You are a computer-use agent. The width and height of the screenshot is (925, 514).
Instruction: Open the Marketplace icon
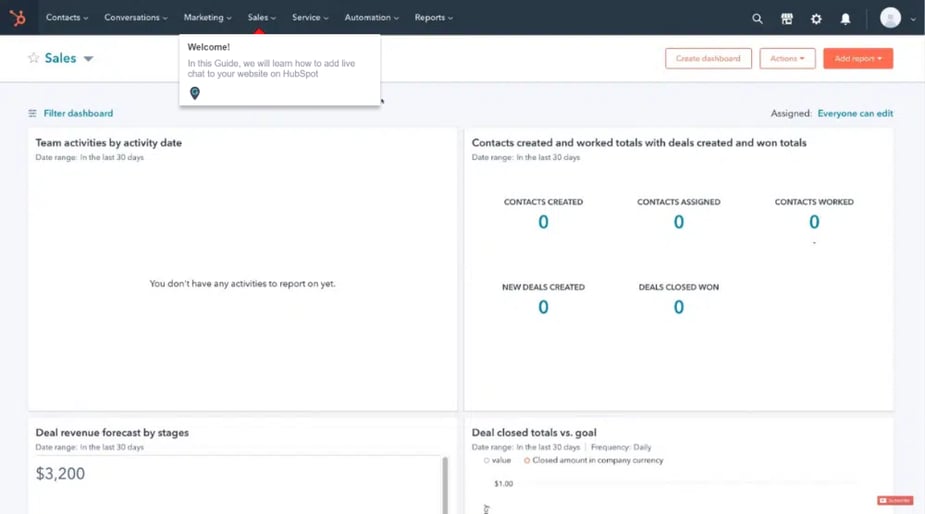point(787,18)
